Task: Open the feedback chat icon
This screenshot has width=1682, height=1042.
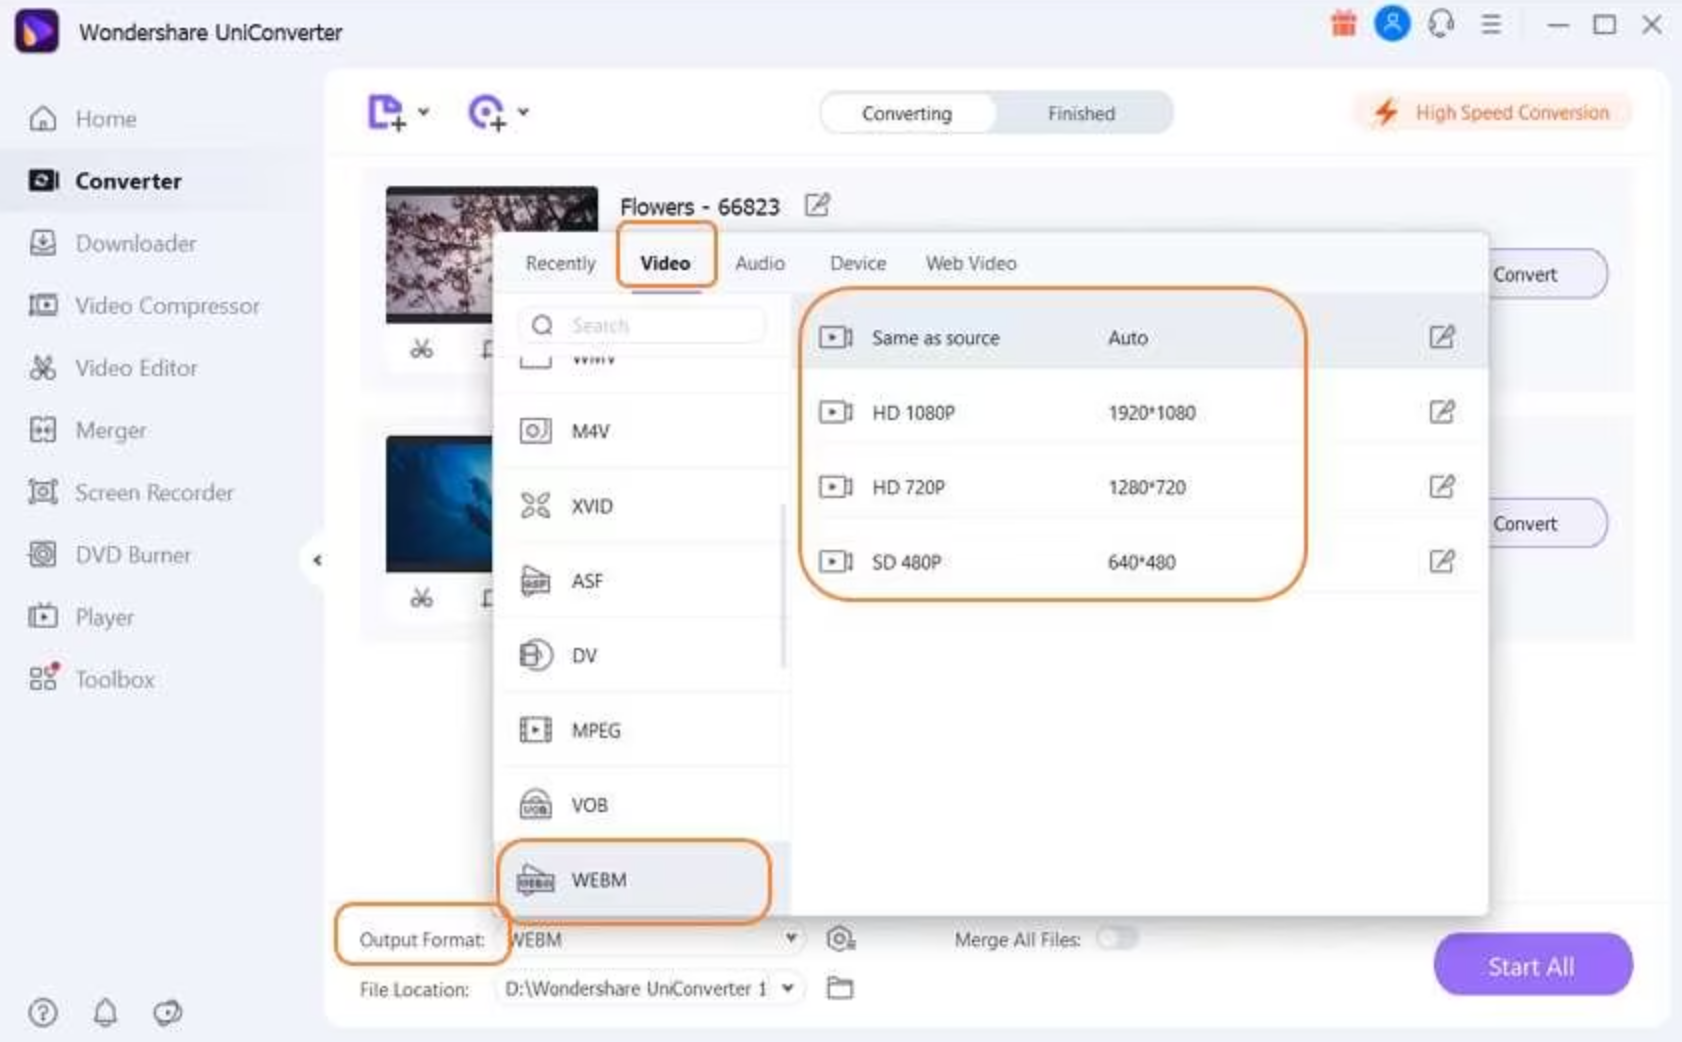Action: (x=167, y=1012)
